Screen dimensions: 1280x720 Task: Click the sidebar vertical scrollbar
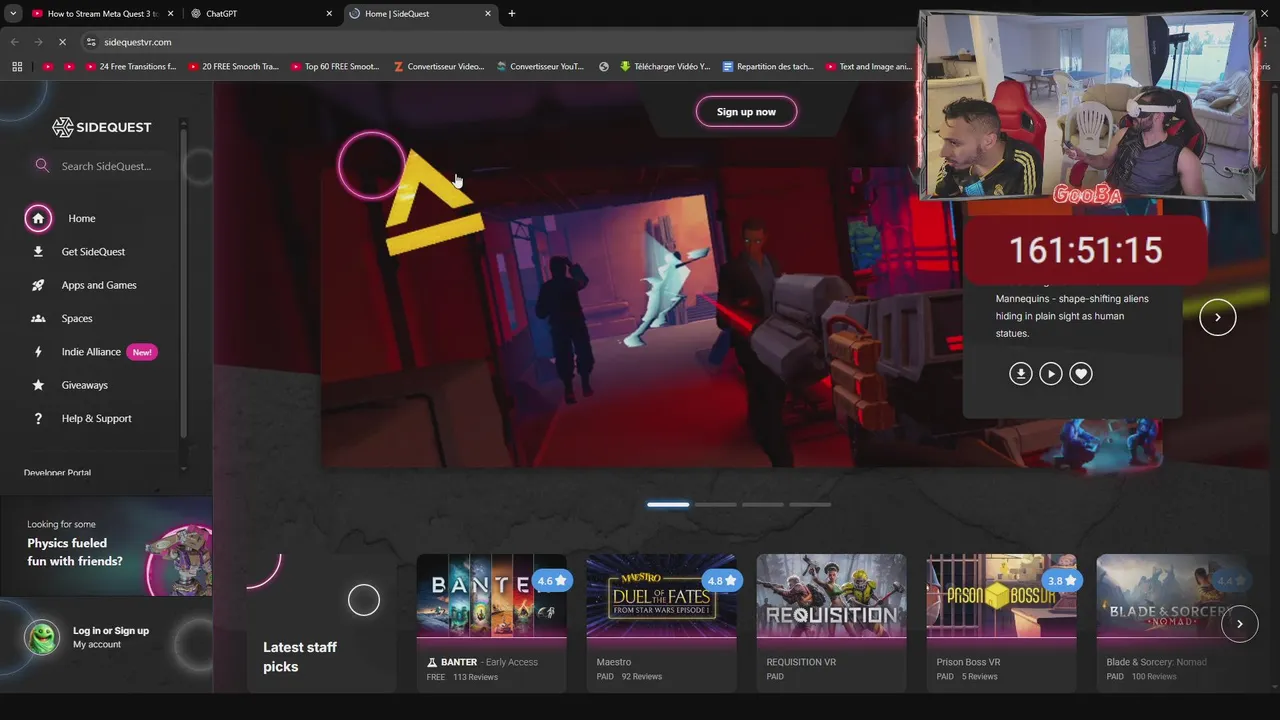(183, 280)
